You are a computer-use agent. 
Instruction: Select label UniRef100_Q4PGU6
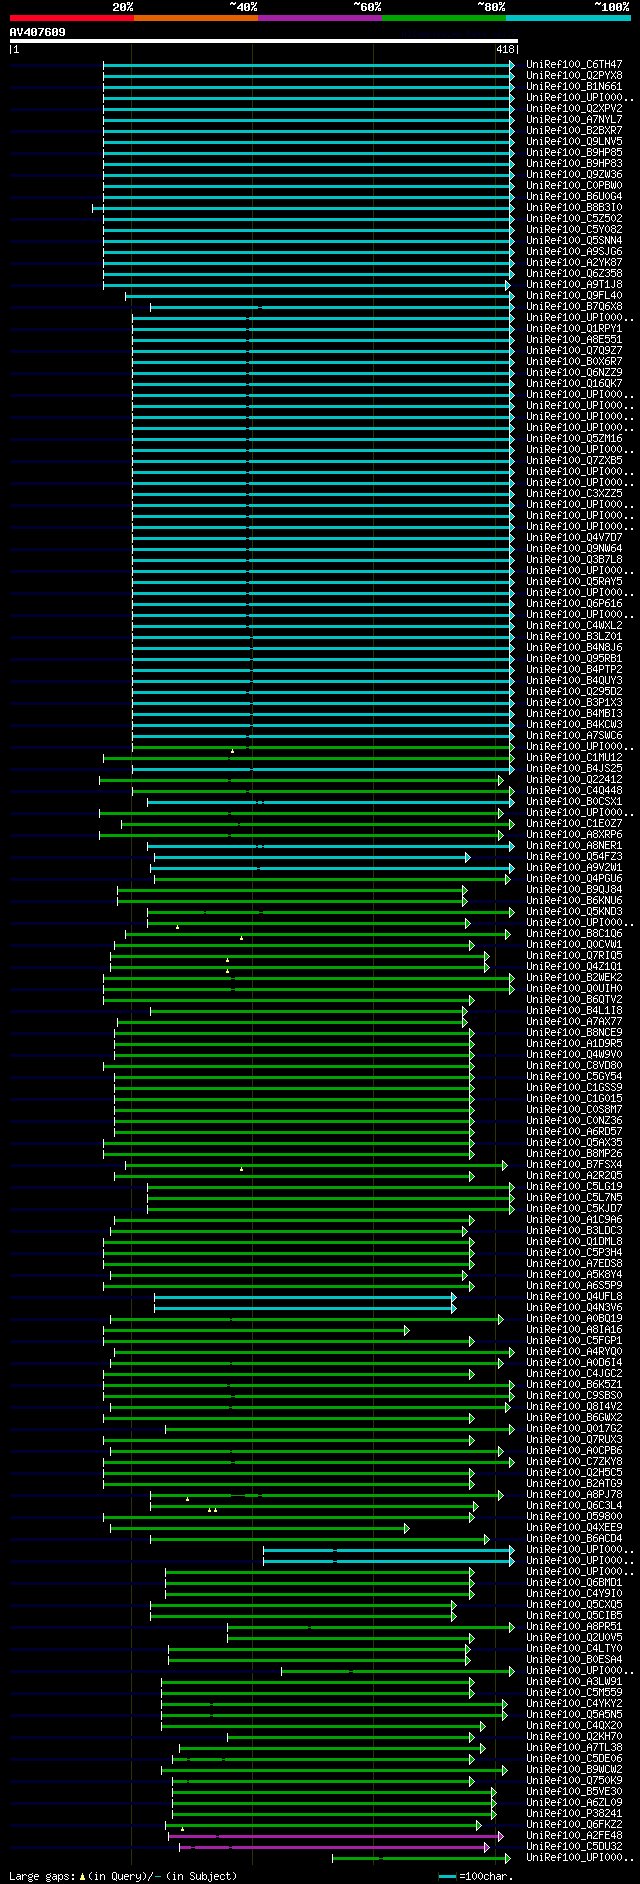click(574, 878)
